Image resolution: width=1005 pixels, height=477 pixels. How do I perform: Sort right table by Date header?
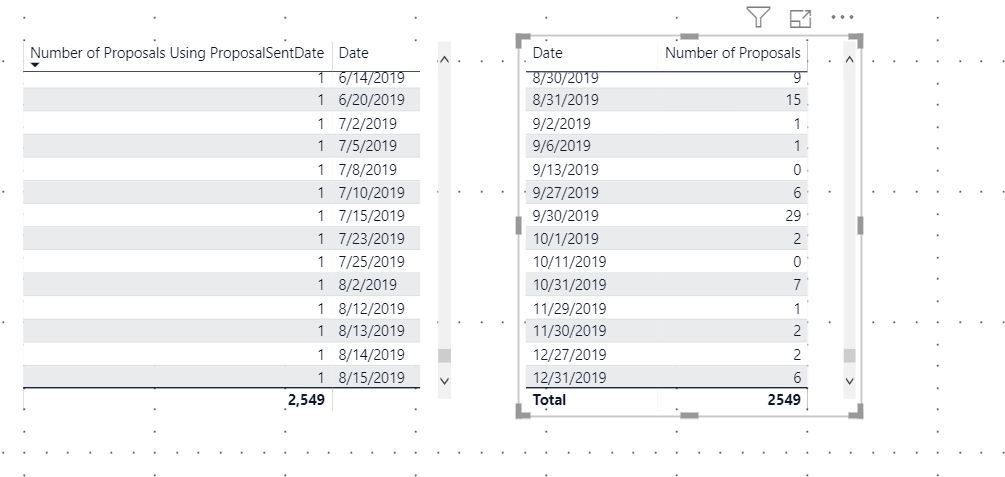coord(547,53)
